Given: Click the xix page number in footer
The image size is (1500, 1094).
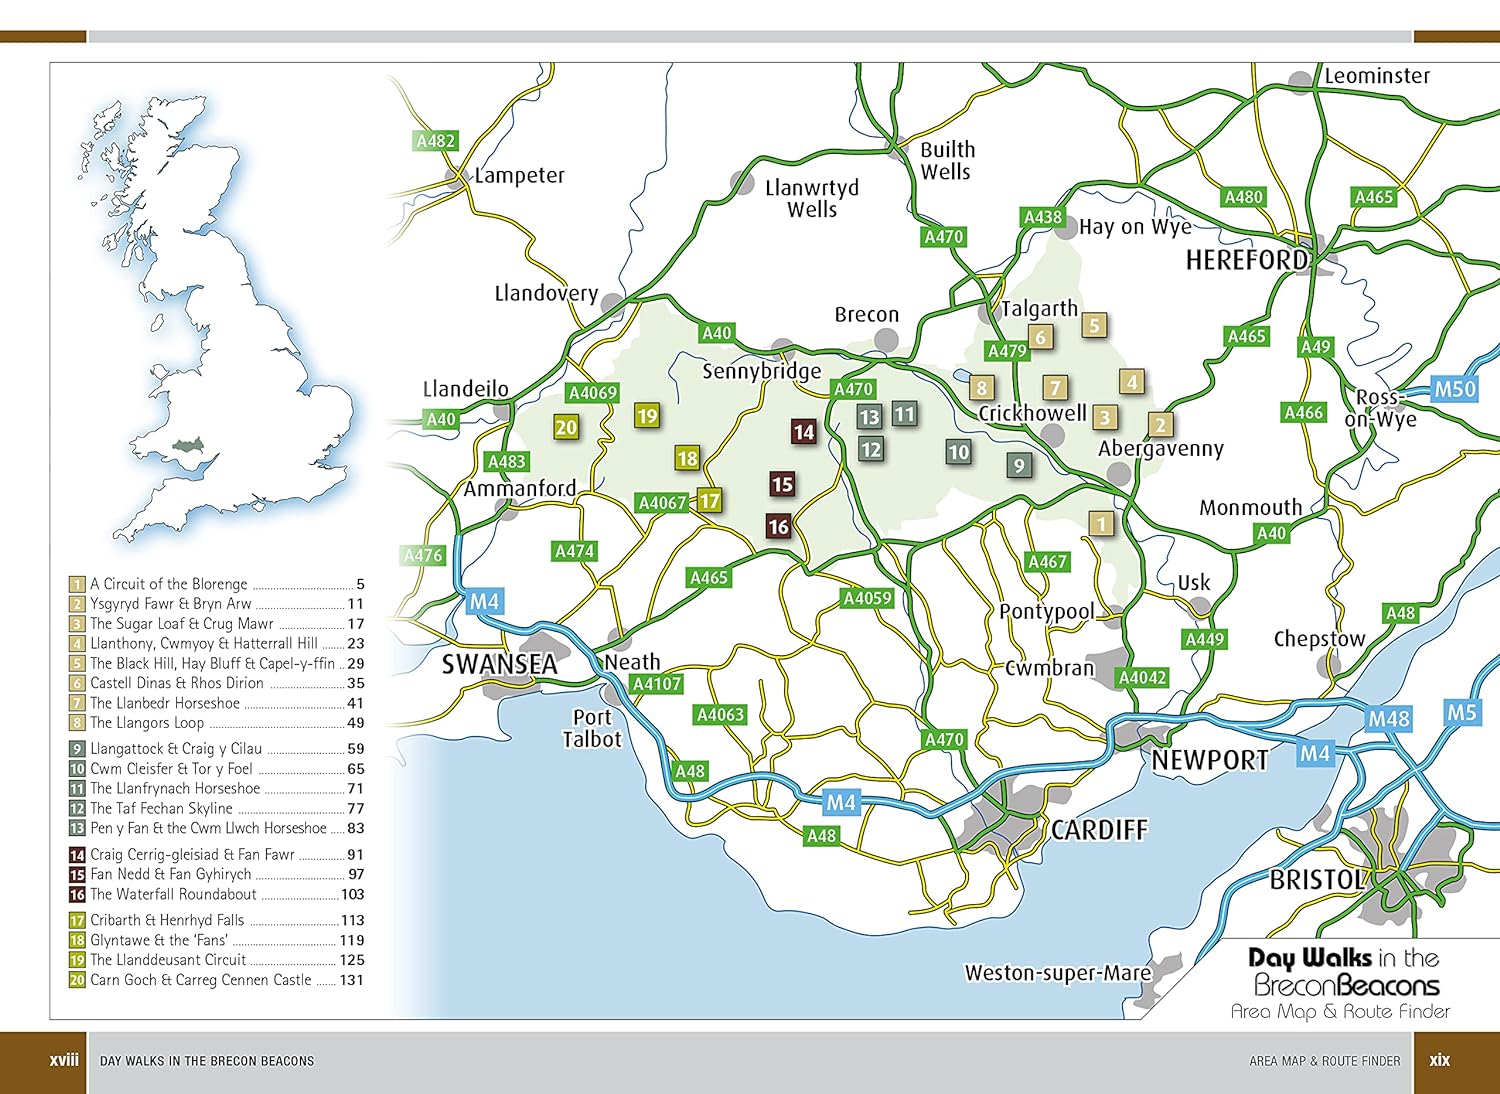Looking at the screenshot, I should (x=1439, y=1060).
